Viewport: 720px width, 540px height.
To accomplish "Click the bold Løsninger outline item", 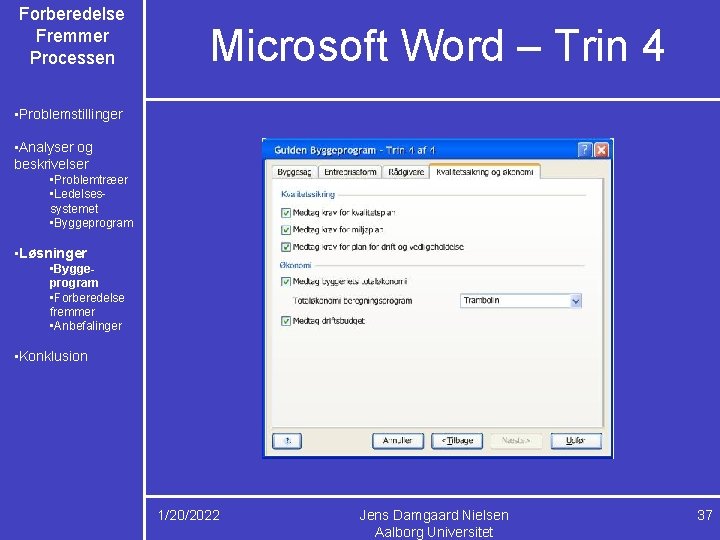I will pyautogui.click(x=51, y=253).
